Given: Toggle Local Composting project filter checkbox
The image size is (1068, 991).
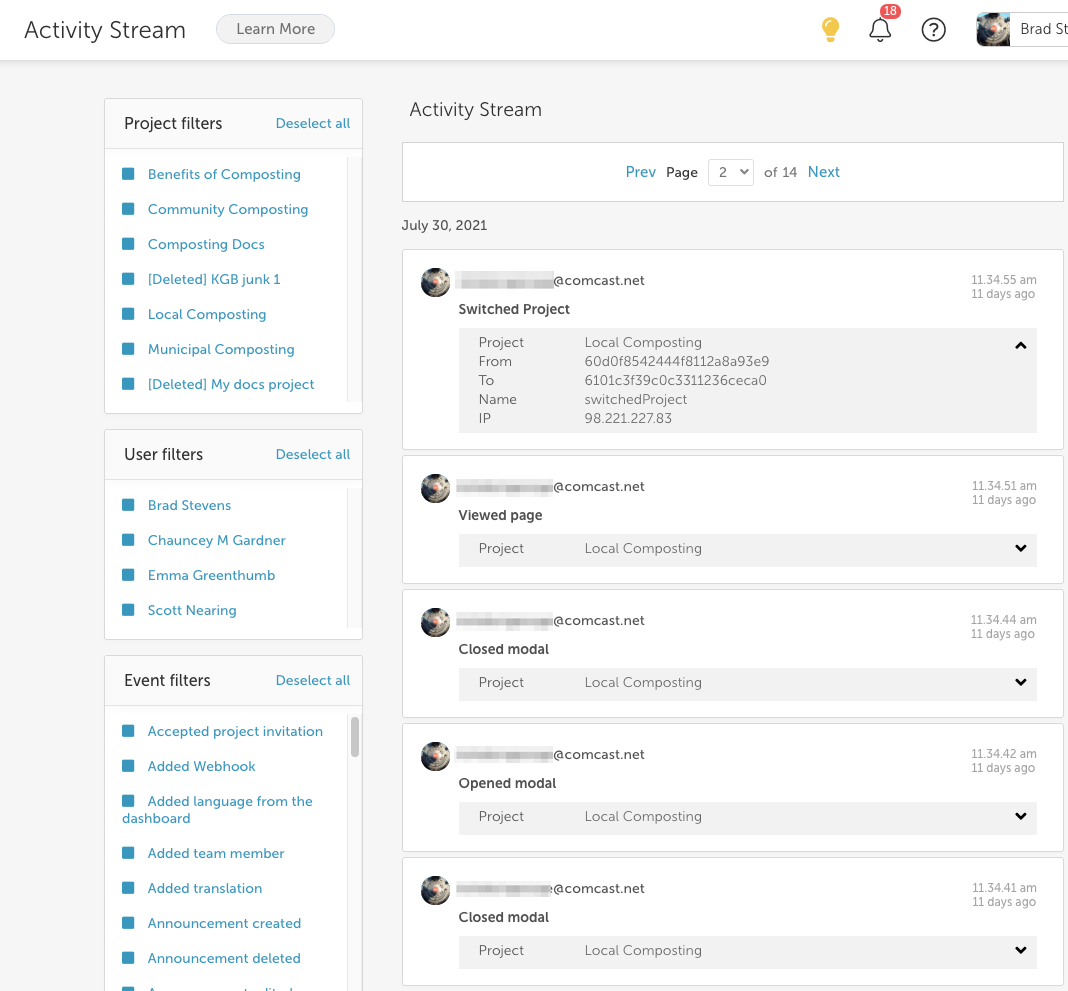Looking at the screenshot, I should pos(128,313).
